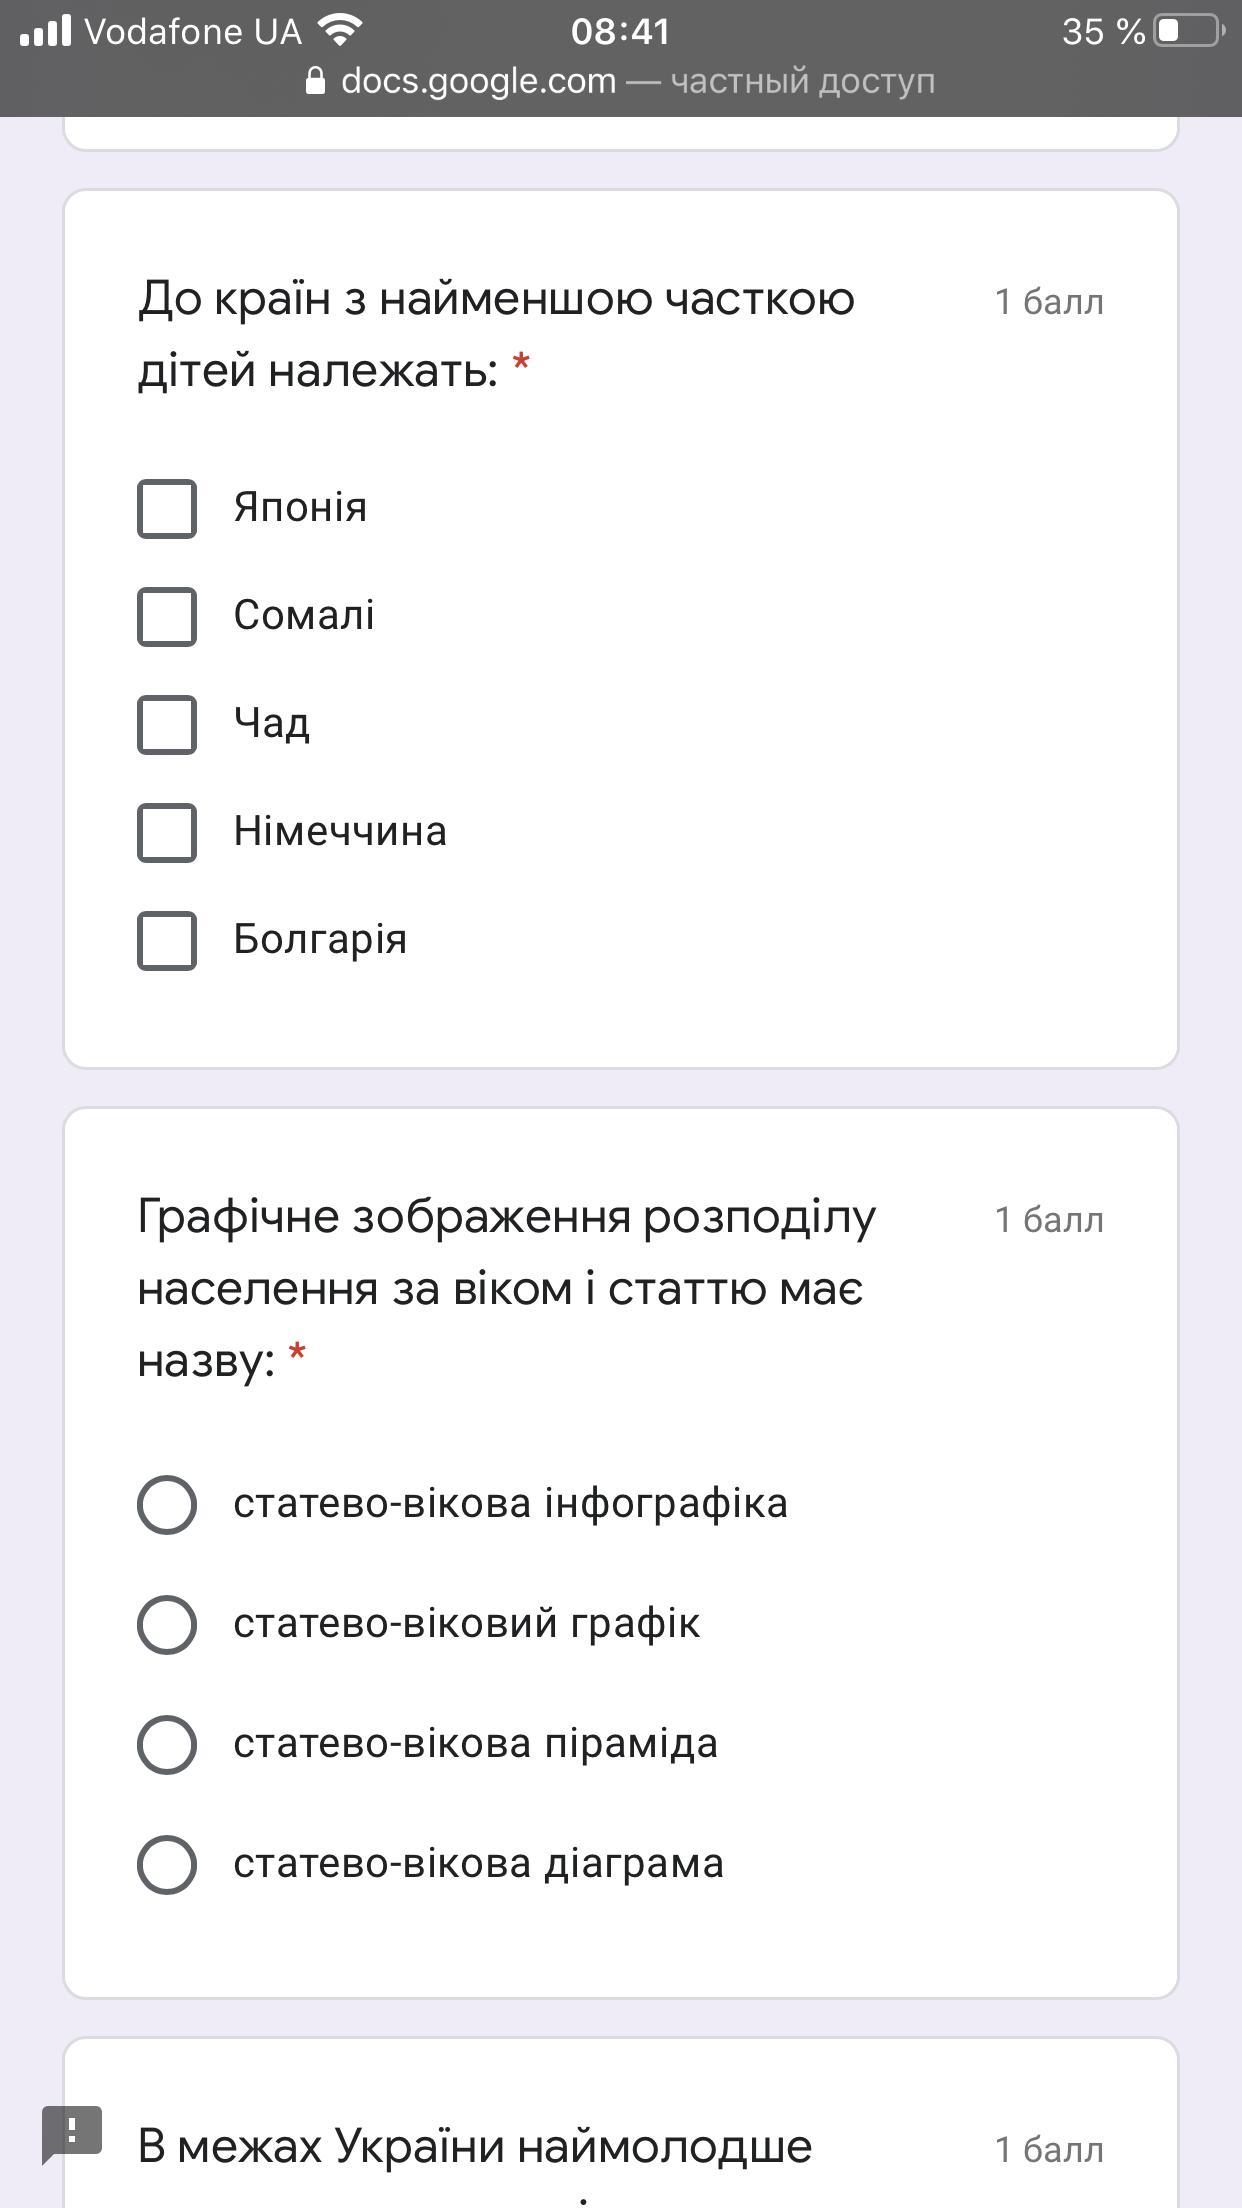1242x2208 pixels.
Task: Tap the cellular signal bars icon
Action: [x=45, y=31]
